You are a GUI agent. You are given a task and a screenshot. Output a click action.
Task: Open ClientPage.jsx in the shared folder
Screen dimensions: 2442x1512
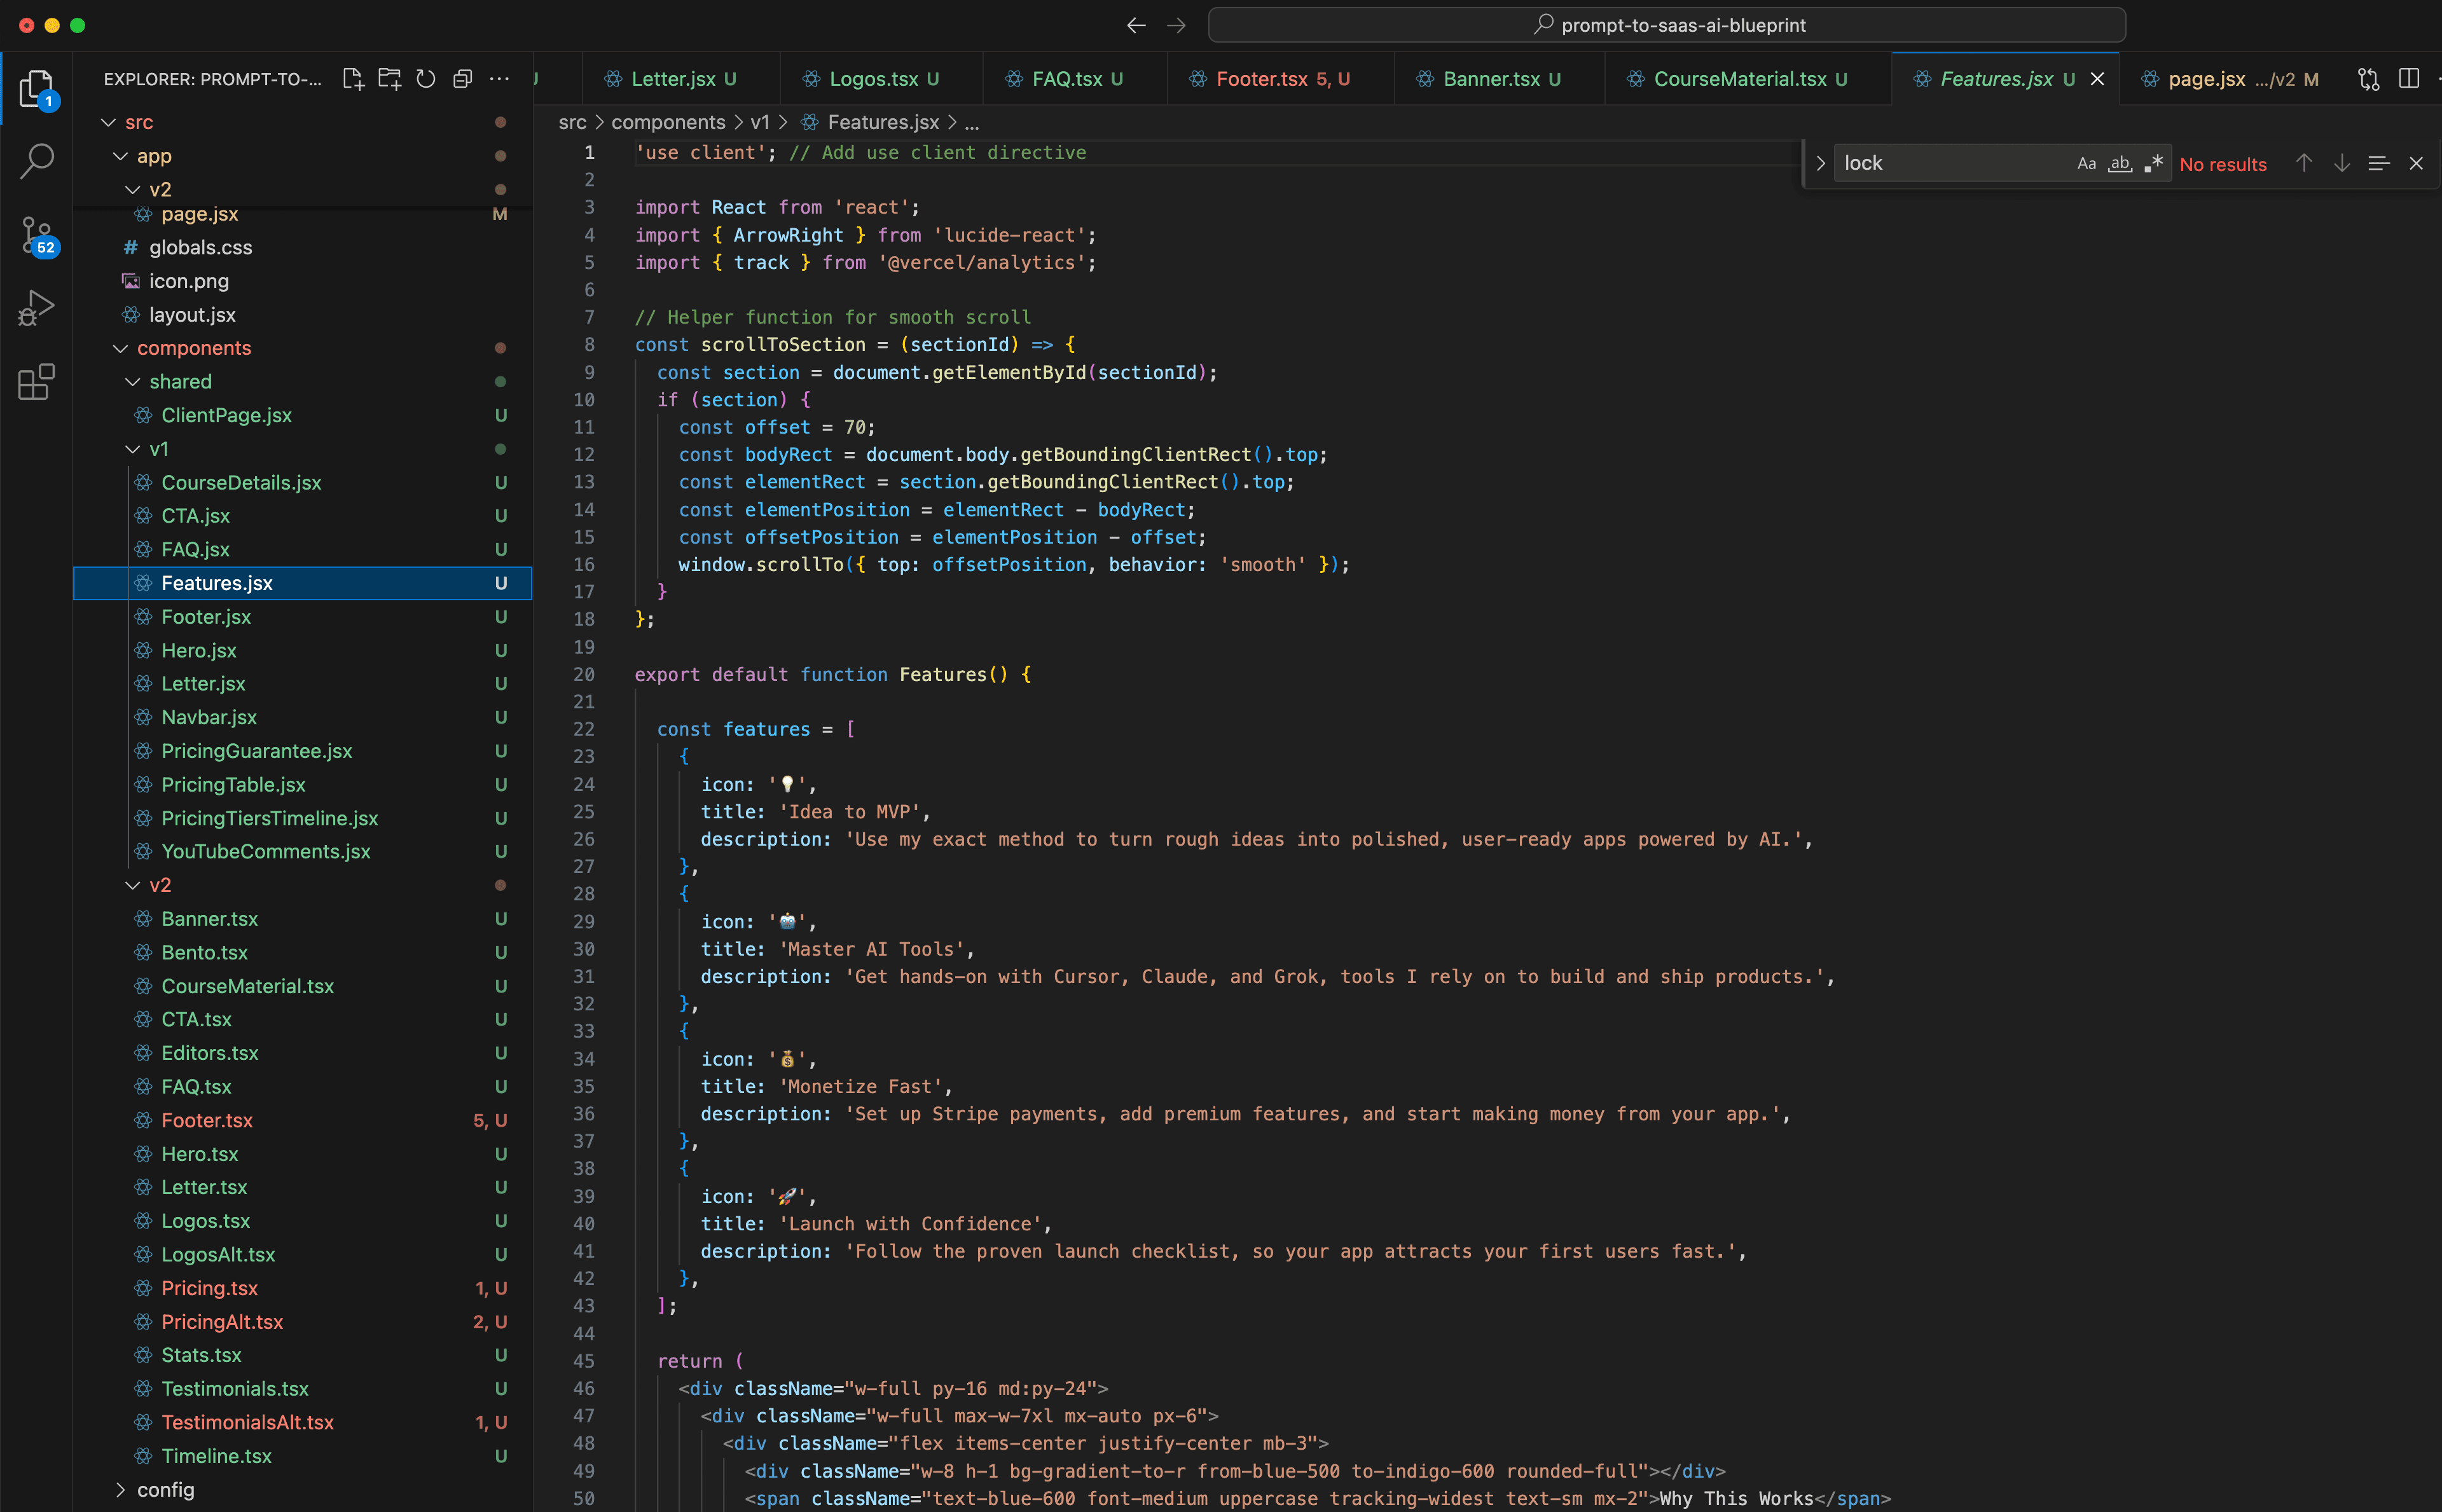point(302,415)
